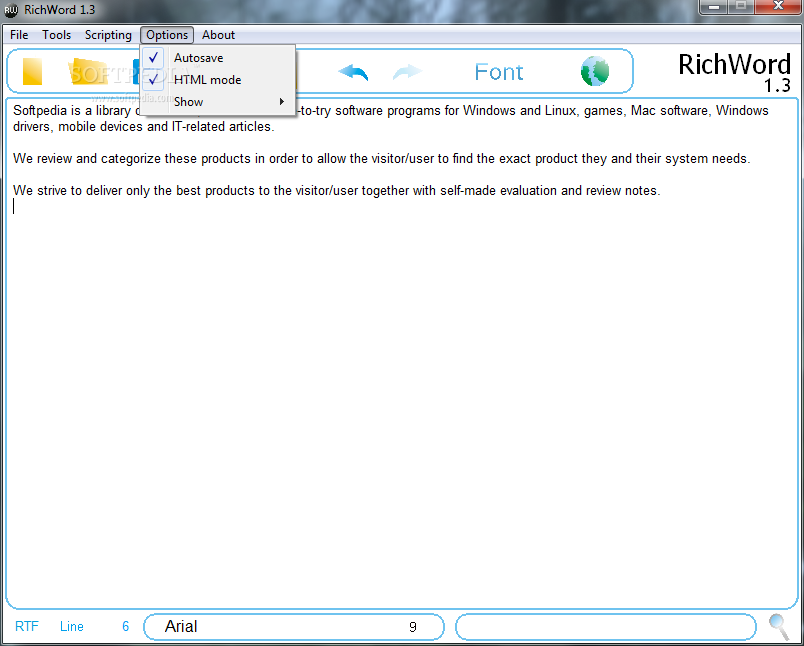Click the line "drivers, mobile devices and IT-related articles."
Screen dimensions: 804x646
pos(144,127)
